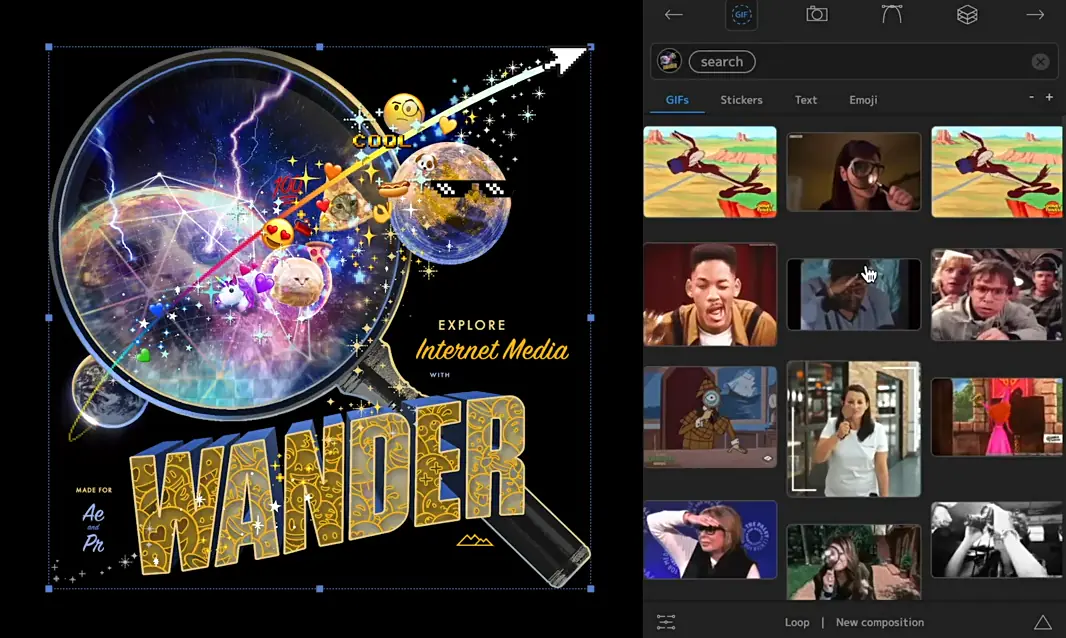
Task: Switch to the Stickers tab
Action: [x=741, y=100]
